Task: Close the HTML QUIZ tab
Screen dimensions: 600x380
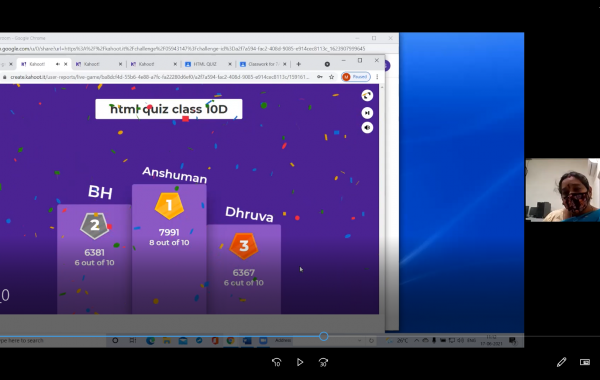Action: coord(230,64)
